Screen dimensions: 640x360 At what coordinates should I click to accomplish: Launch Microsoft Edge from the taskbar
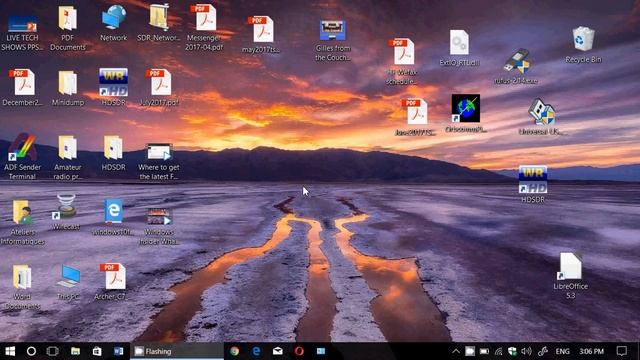256,351
